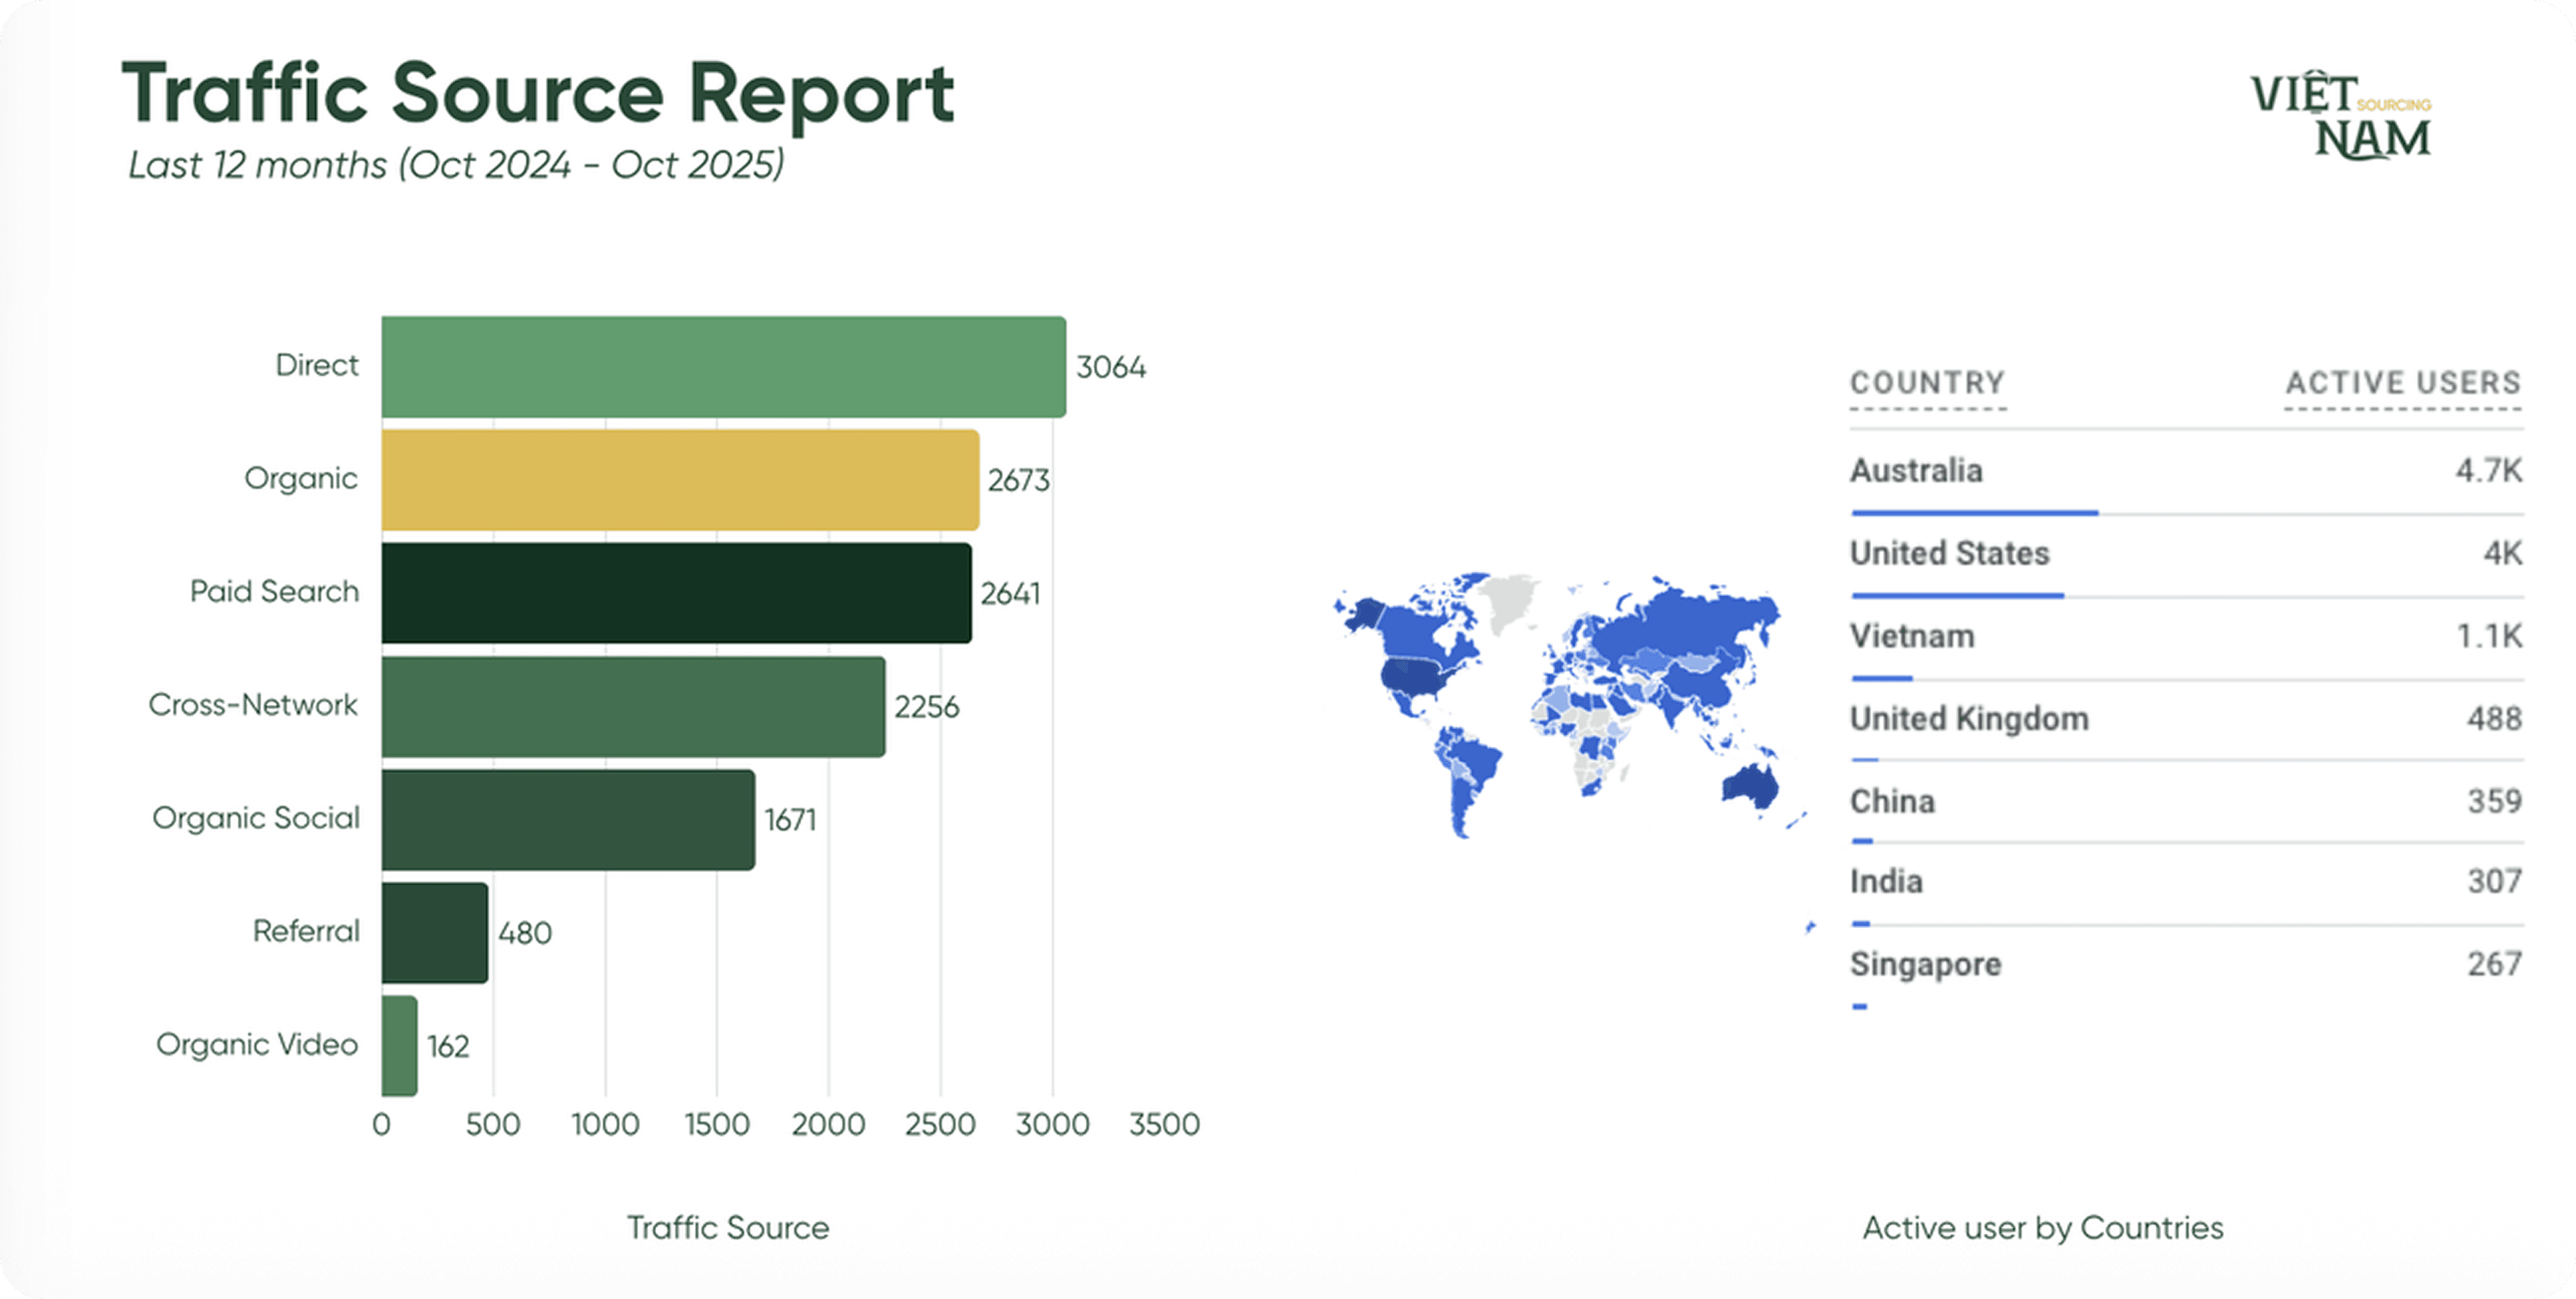Click the small Organic Video bar
This screenshot has width=2576, height=1299.
(399, 1045)
